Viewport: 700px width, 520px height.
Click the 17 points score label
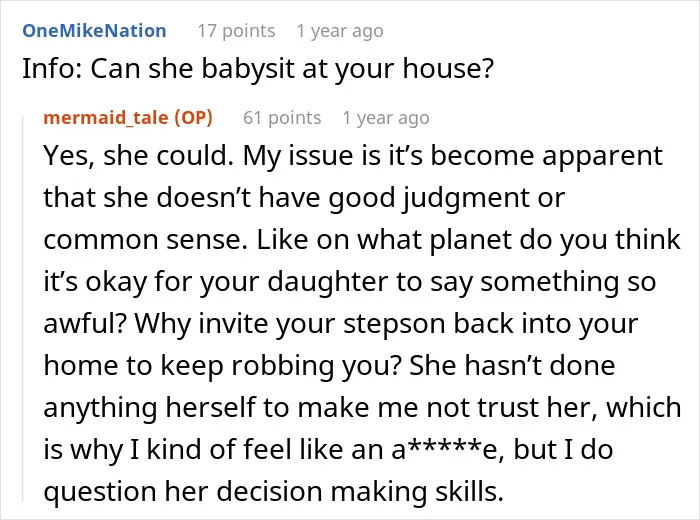[237, 31]
